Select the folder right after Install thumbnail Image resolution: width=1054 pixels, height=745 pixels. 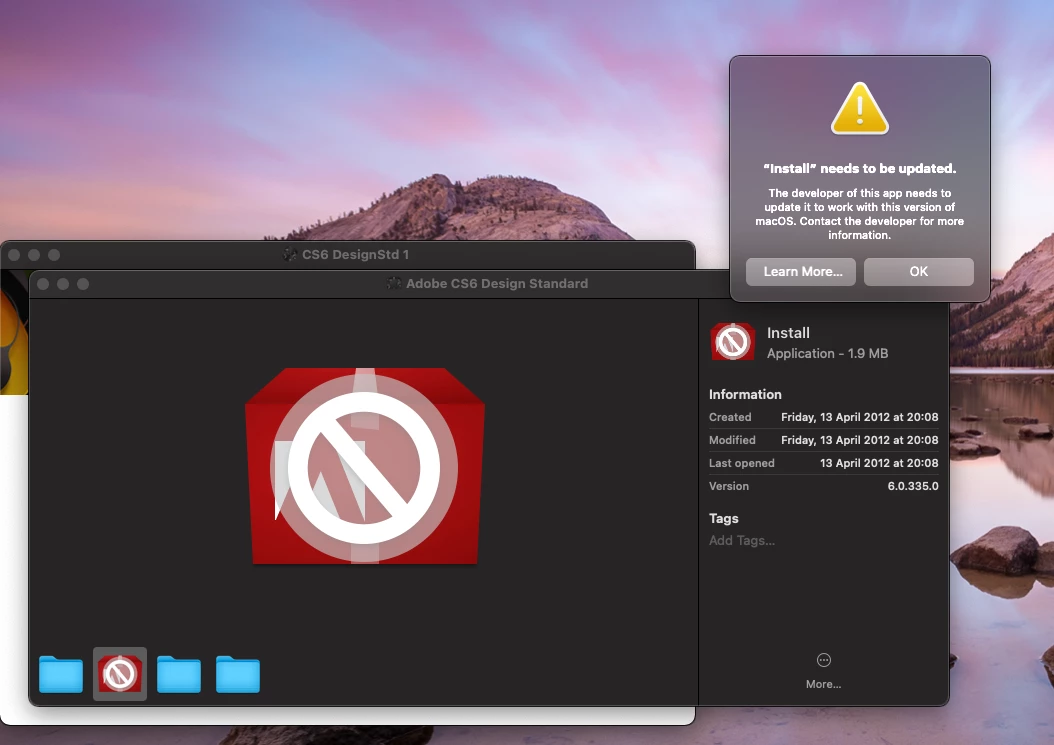179,674
